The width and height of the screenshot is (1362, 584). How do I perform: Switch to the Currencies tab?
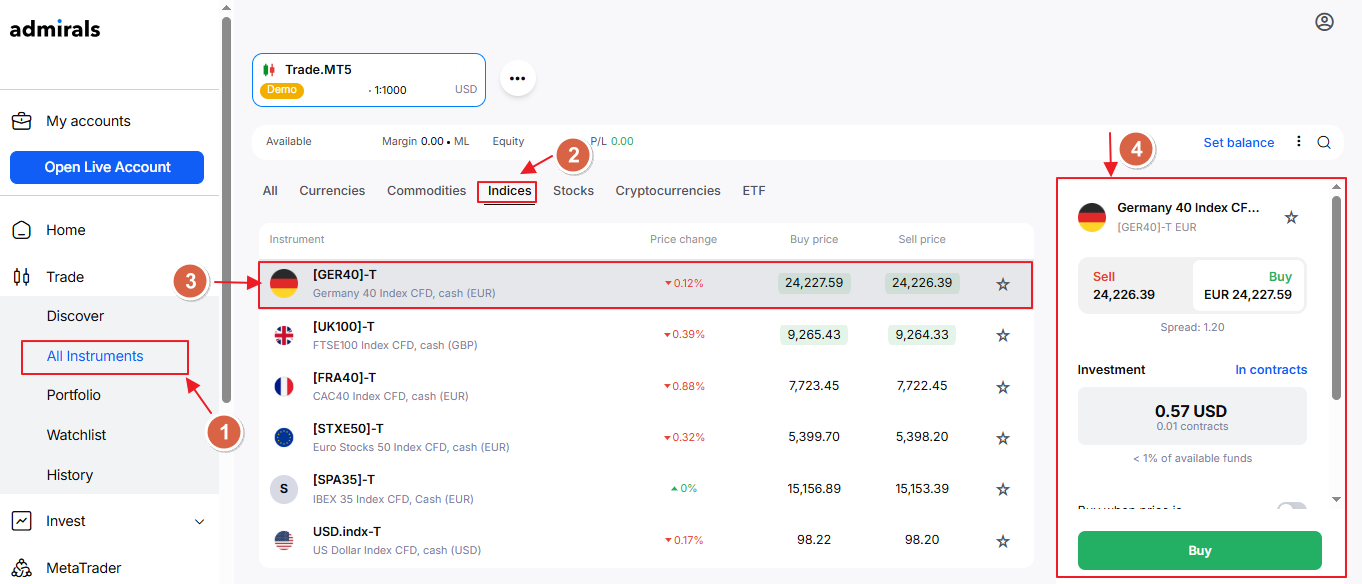332,191
